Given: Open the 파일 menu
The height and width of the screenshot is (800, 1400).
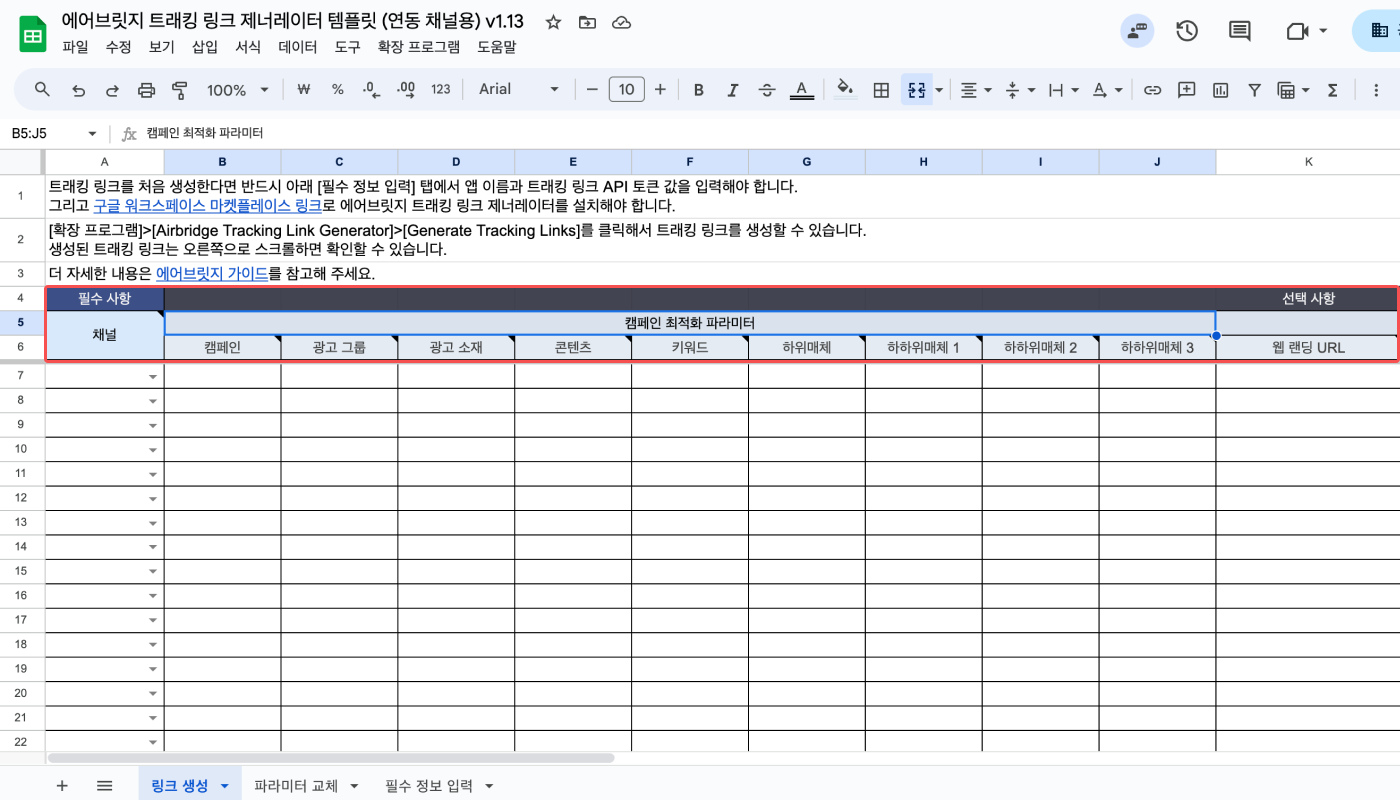Looking at the screenshot, I should [75, 47].
